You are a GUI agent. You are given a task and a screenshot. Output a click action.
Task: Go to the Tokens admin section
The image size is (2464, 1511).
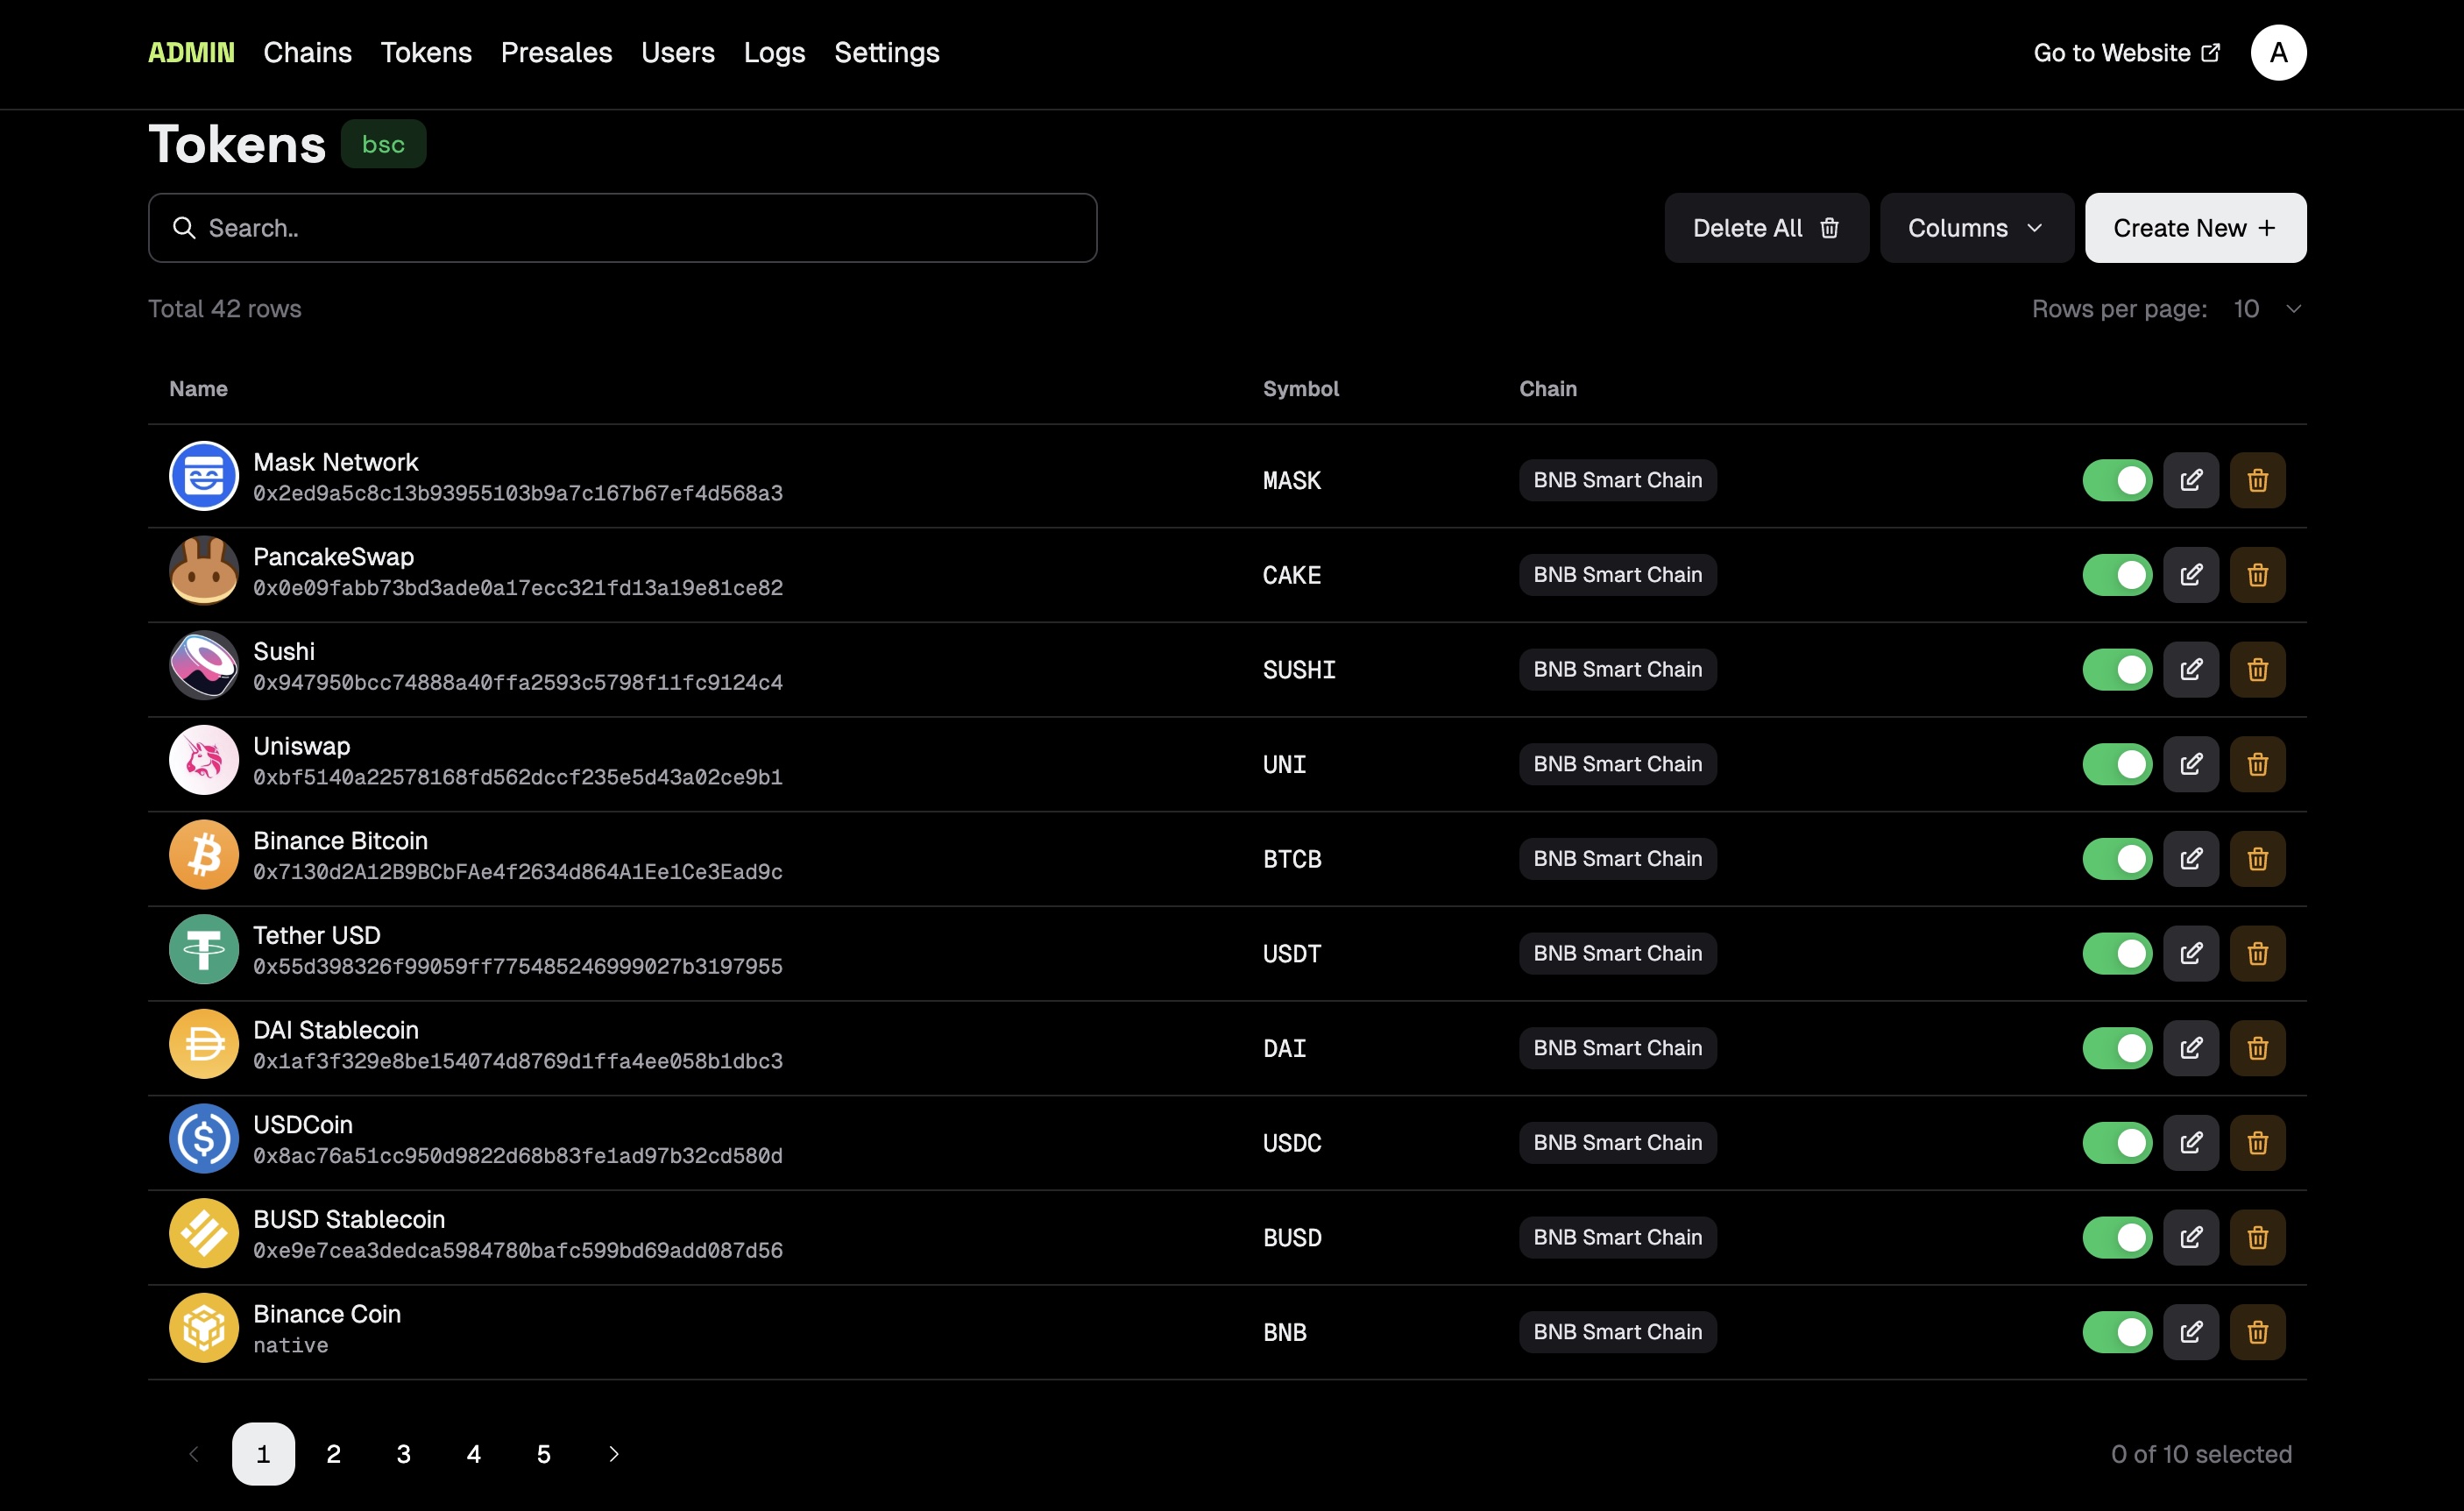coord(426,52)
